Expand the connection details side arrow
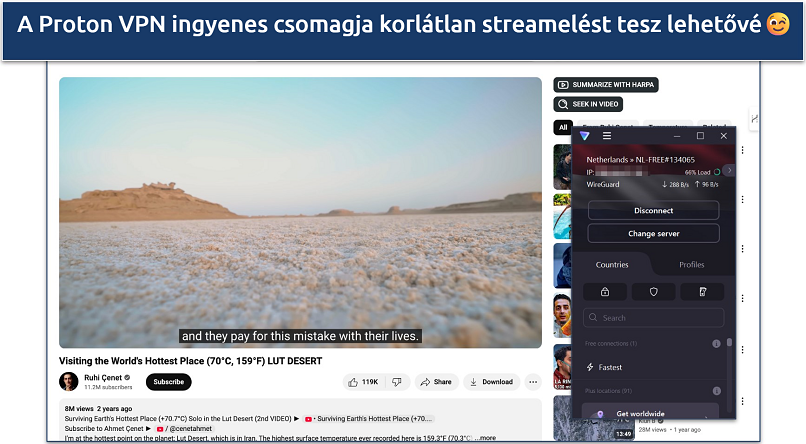Viewport: 806px width, 444px height. 730,171
